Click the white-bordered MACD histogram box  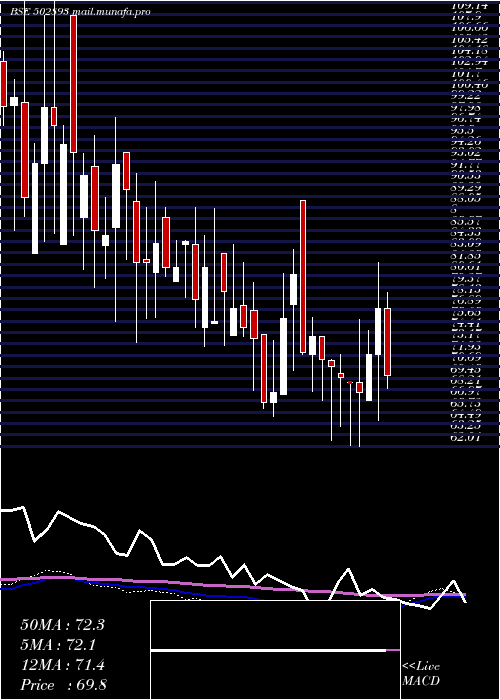pos(275,650)
